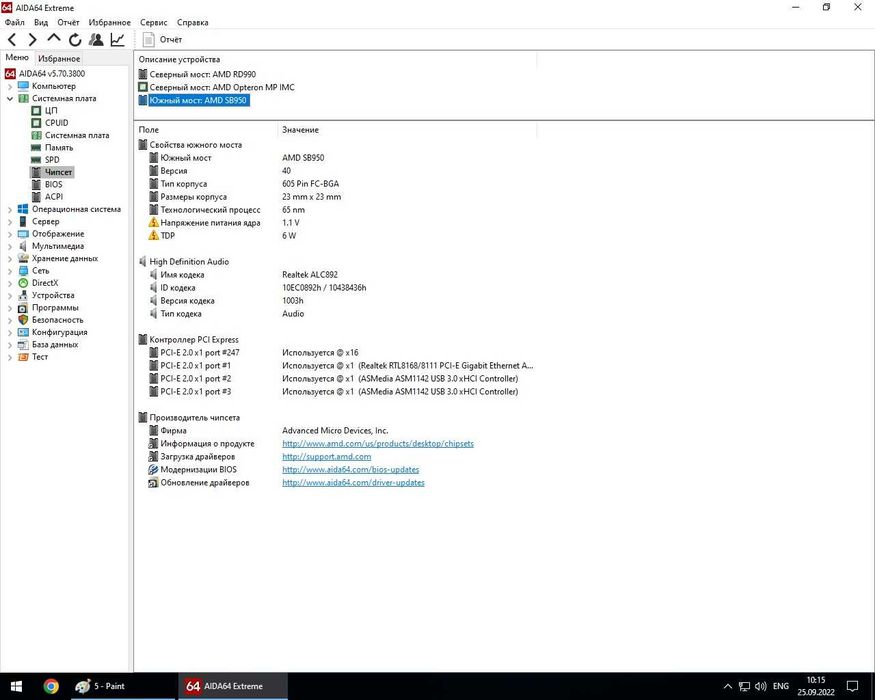
Task: Open the Сервис menu
Action: [x=153, y=22]
